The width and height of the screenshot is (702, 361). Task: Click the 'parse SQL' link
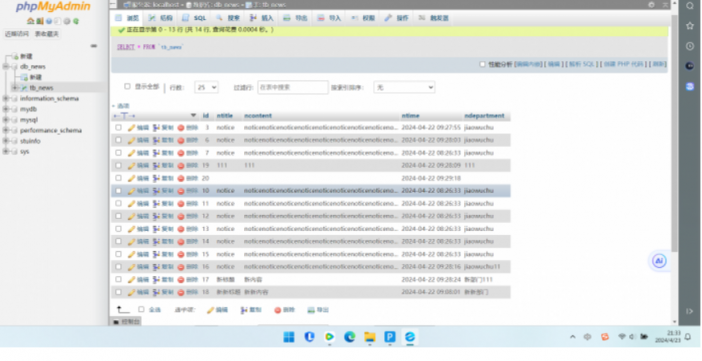582,64
